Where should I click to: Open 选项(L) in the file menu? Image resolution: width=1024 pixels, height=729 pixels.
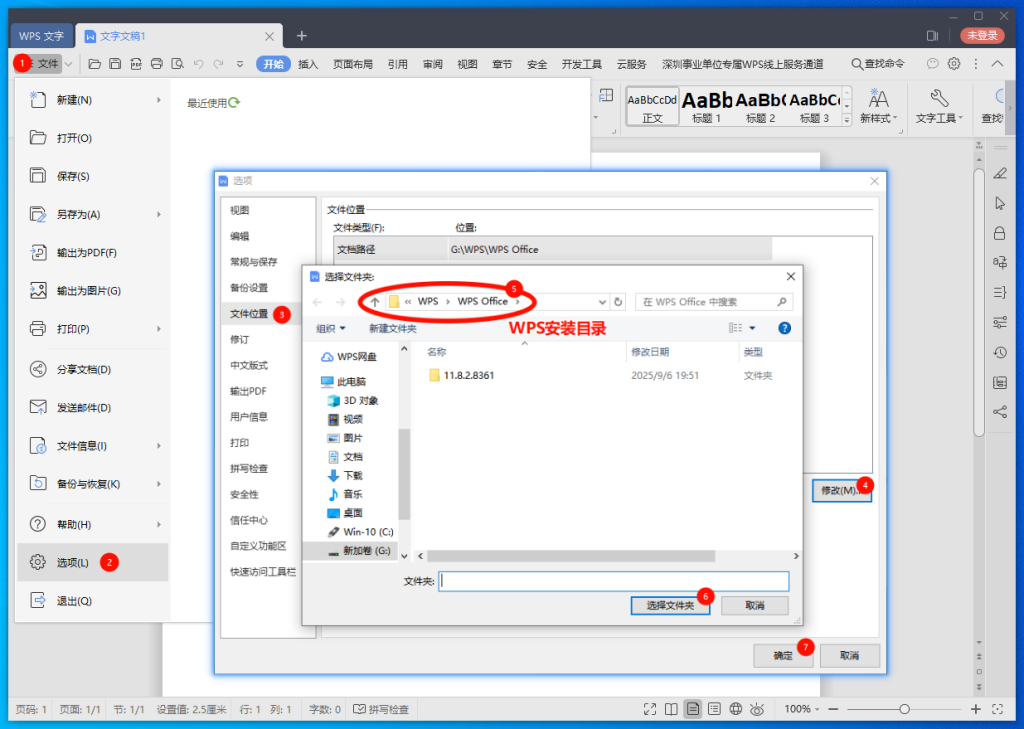pos(73,562)
